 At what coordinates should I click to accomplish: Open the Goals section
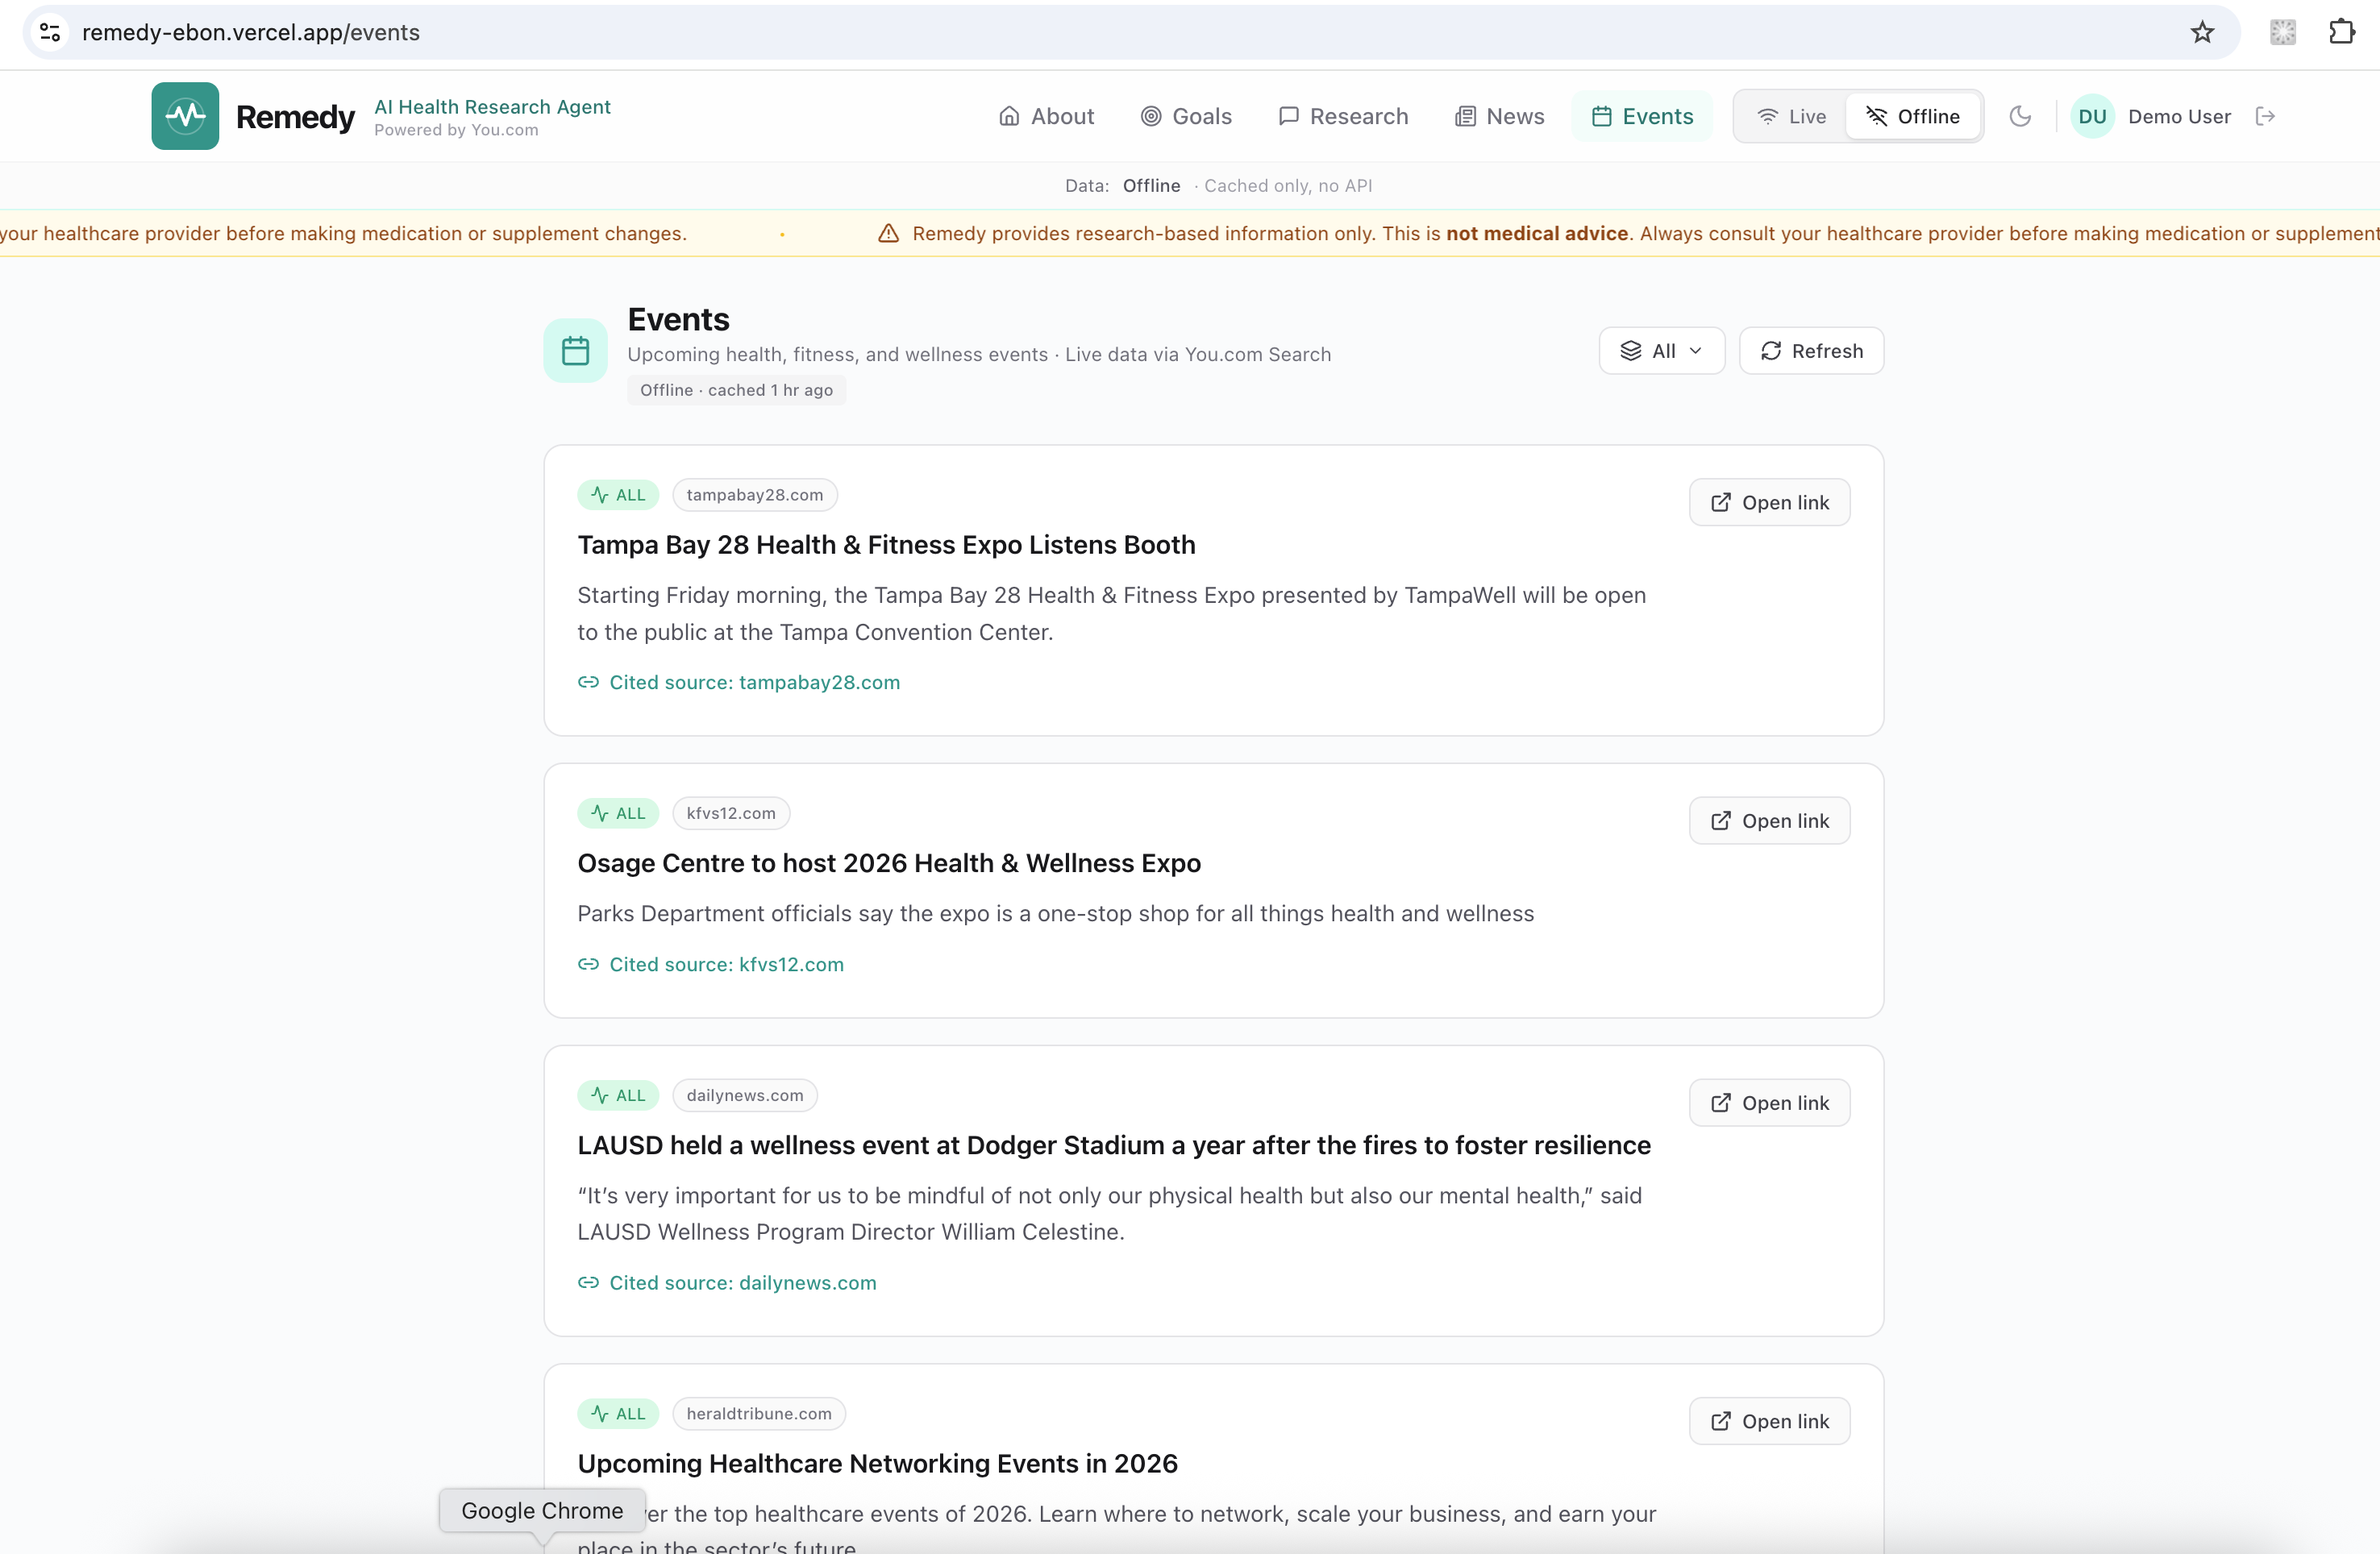click(1186, 116)
